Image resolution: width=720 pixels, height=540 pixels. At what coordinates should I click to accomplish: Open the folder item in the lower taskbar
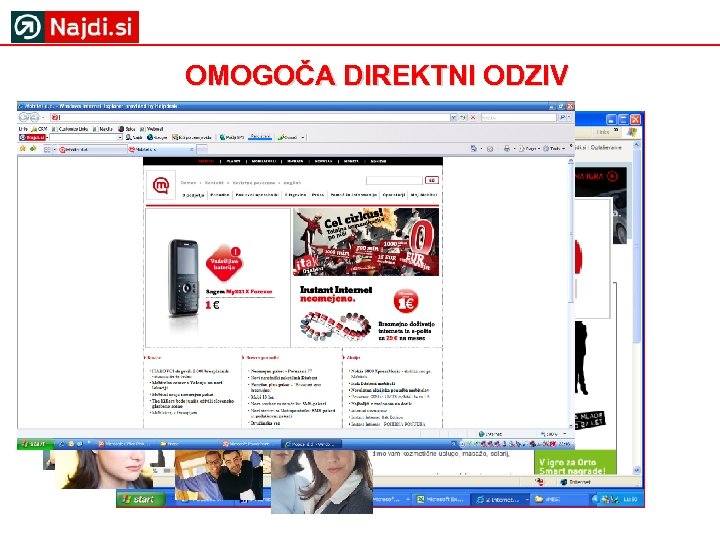coord(557,499)
